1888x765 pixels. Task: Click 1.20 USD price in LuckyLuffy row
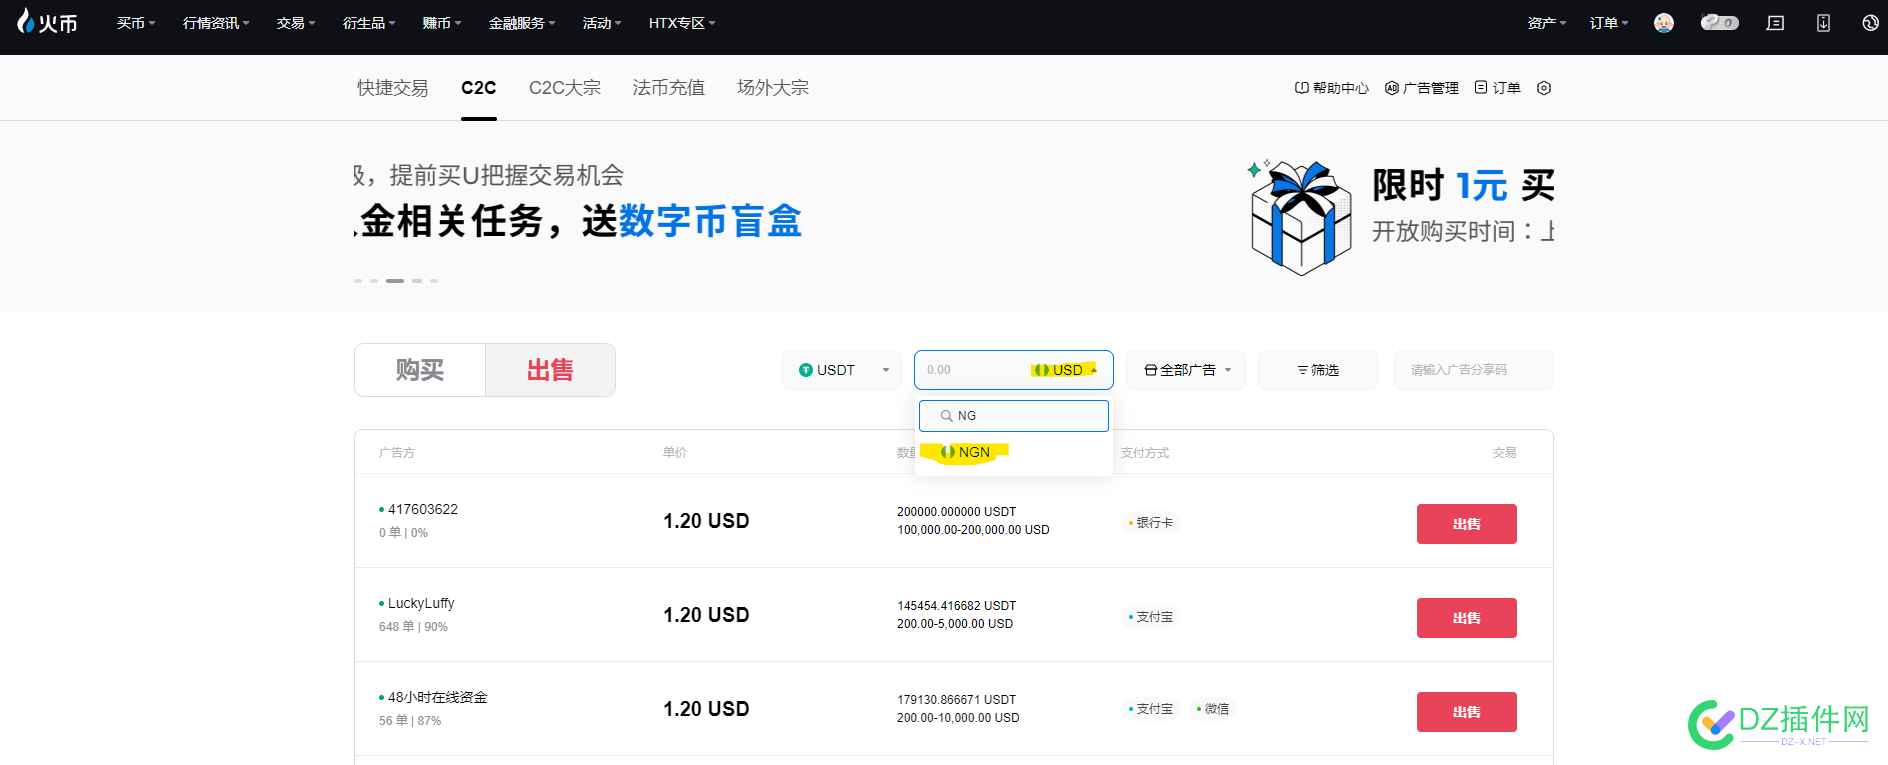(706, 615)
